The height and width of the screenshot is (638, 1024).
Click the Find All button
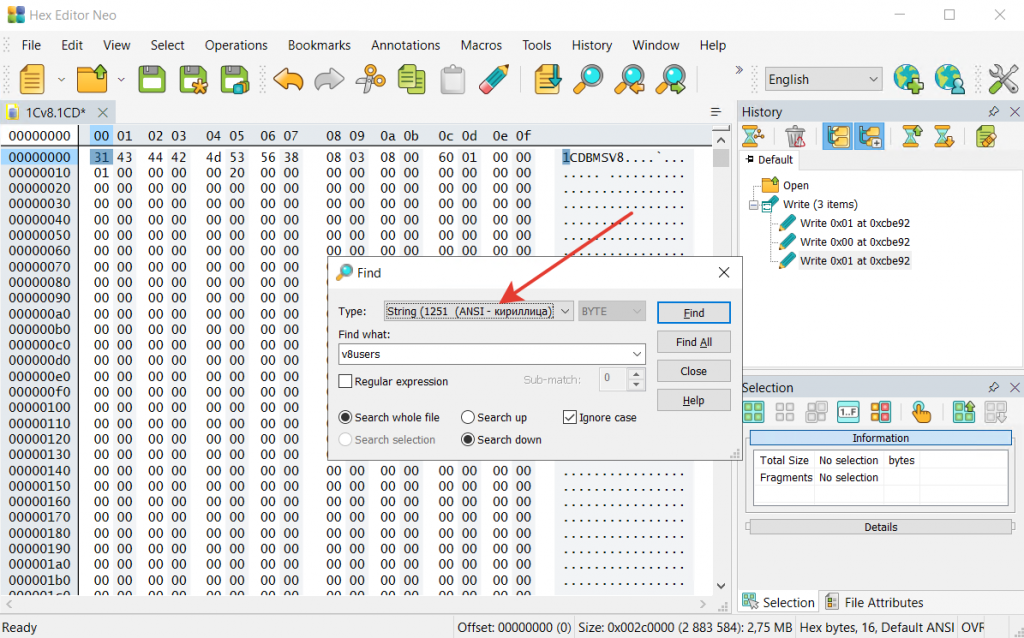click(694, 342)
